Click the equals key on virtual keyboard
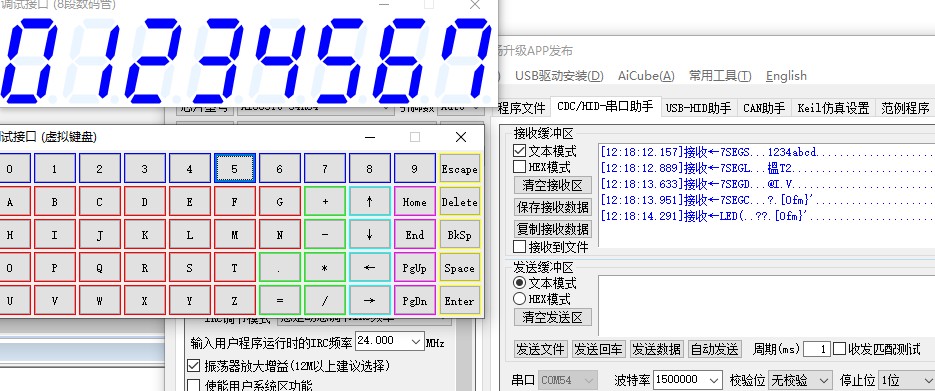 (x=280, y=300)
